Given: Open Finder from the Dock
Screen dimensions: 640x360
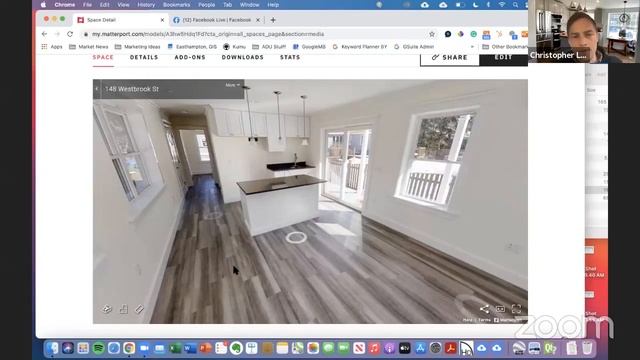Looking at the screenshot, I should pyautogui.click(x=52, y=348).
